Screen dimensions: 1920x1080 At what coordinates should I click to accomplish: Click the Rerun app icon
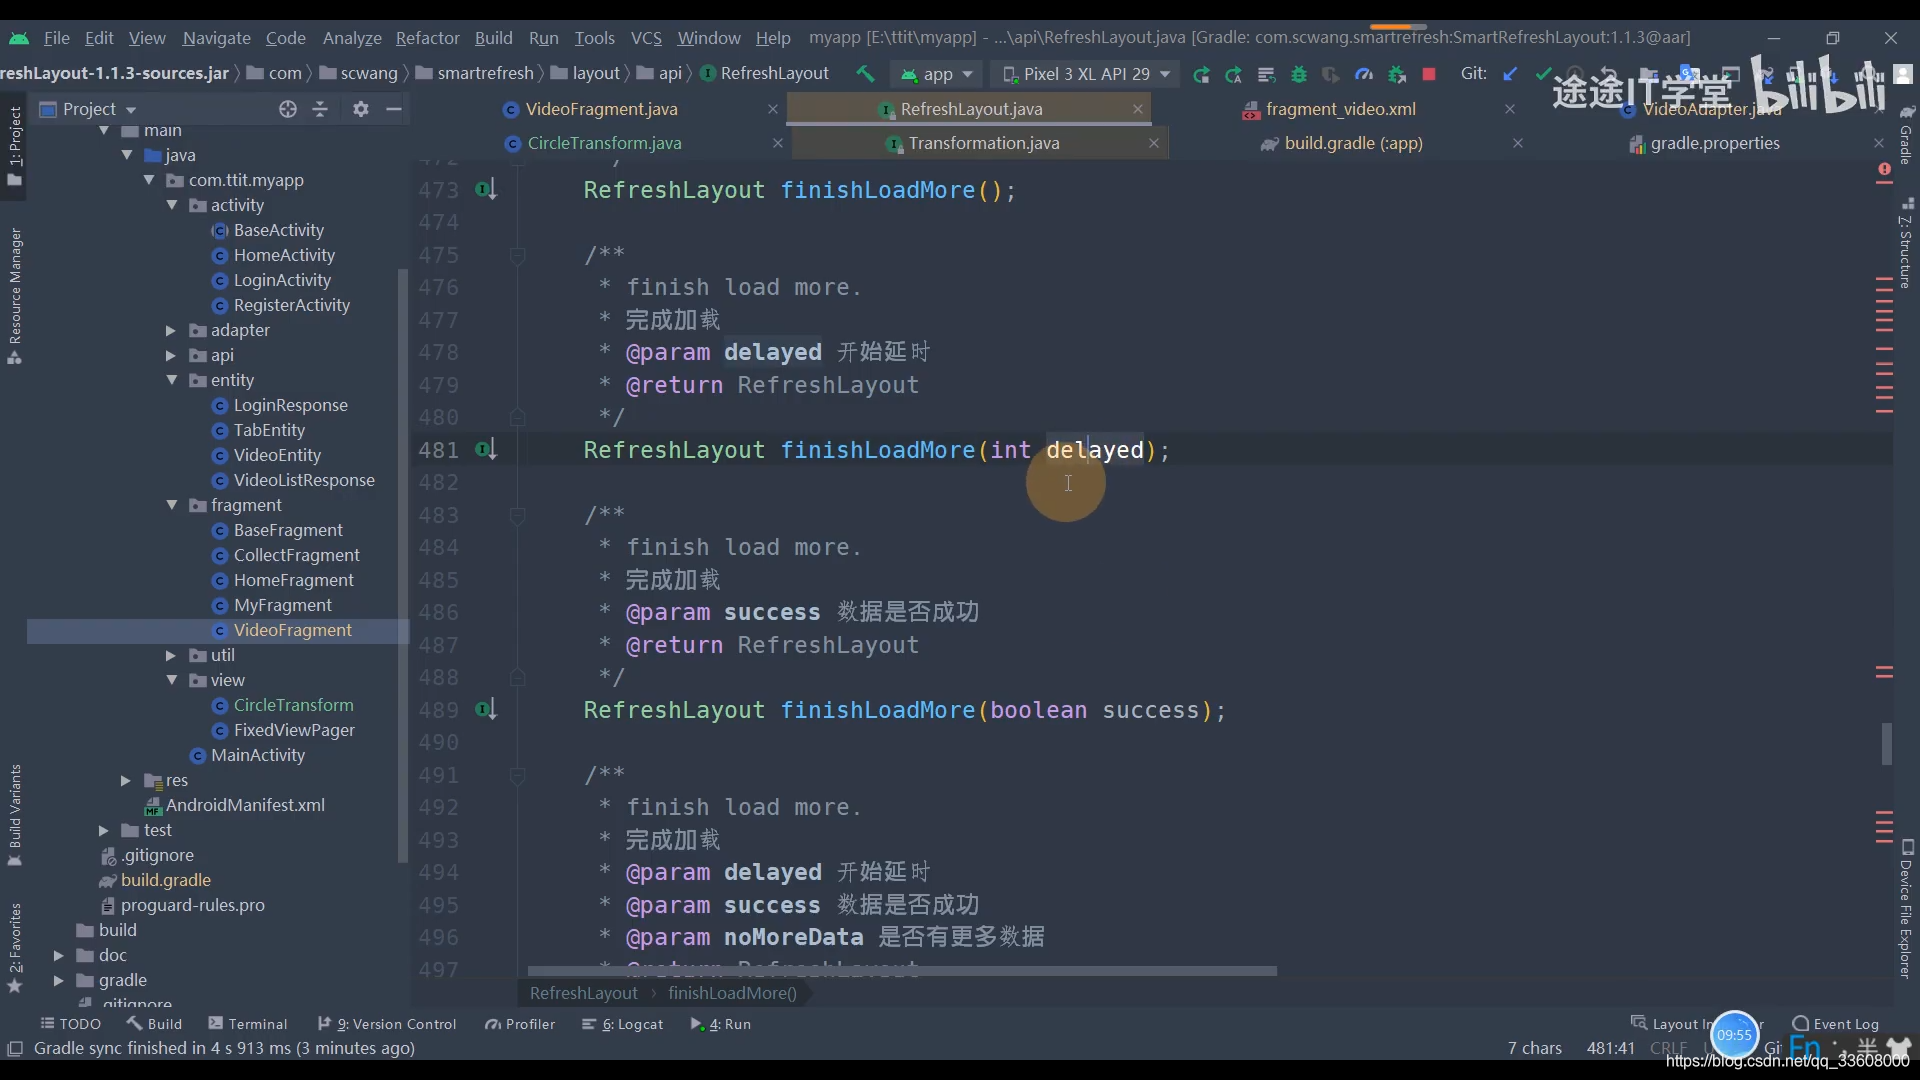(1201, 74)
